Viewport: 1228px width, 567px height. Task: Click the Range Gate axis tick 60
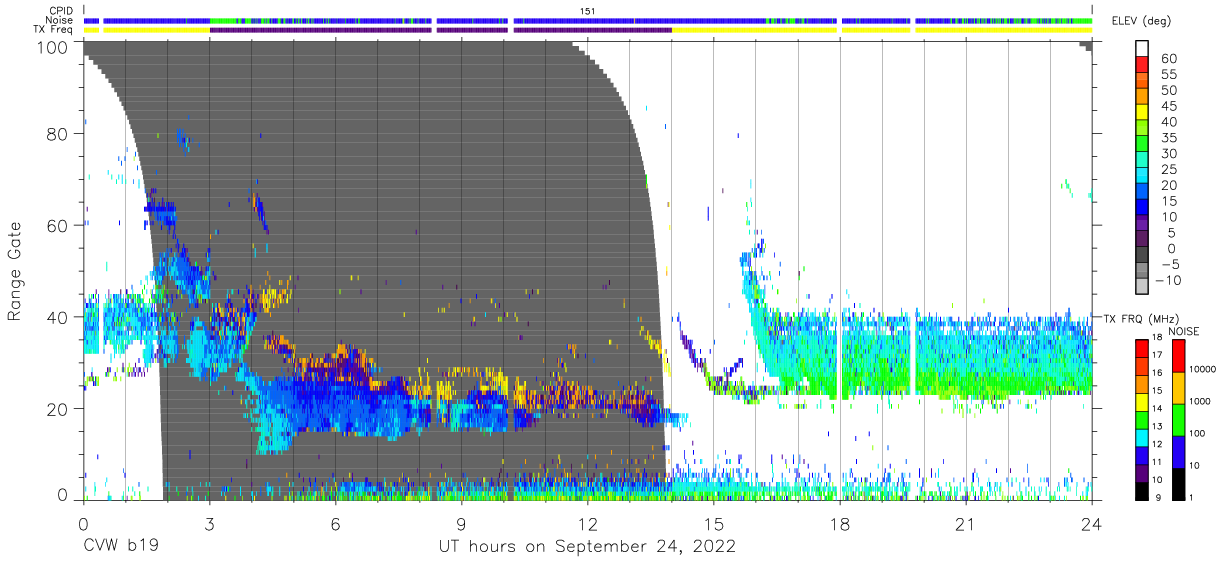pyautogui.click(x=58, y=225)
